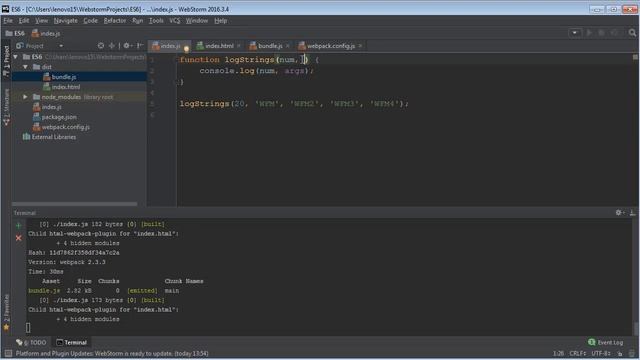
Task: Collapse the dist folder
Action: (x=25, y=67)
